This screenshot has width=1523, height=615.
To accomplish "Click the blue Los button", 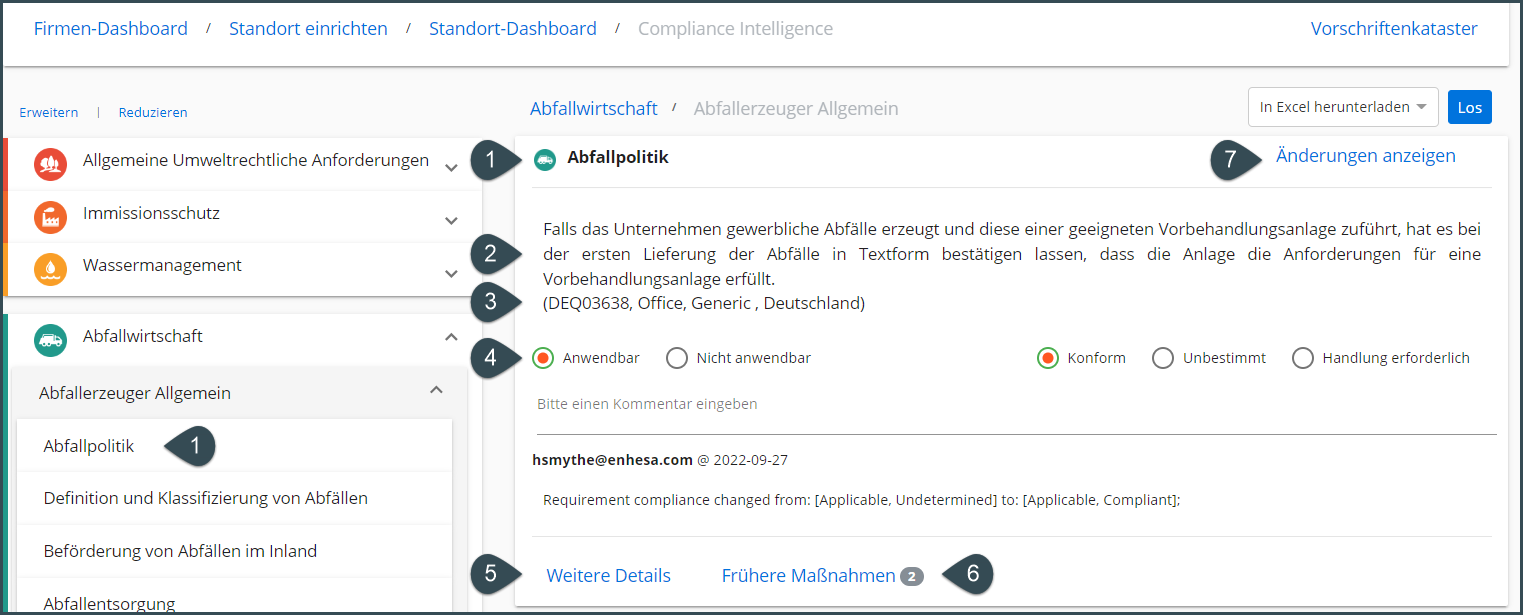I will [1469, 107].
